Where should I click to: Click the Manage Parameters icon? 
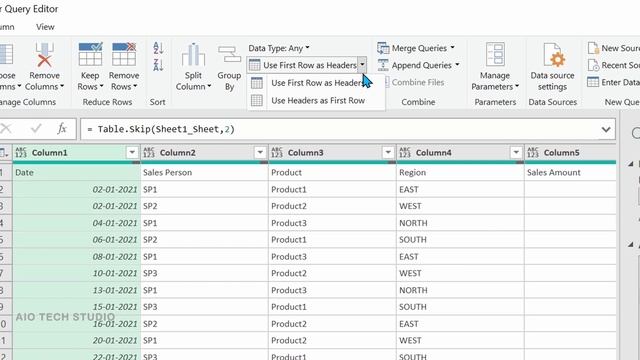point(495,54)
